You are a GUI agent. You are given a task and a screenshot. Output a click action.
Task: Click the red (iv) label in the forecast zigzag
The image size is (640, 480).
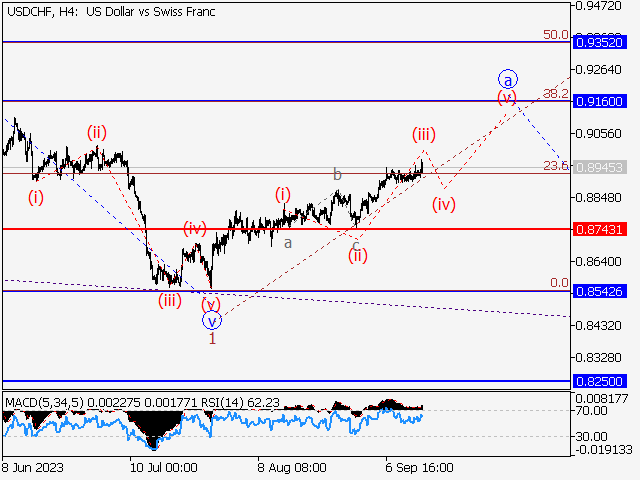(x=444, y=204)
